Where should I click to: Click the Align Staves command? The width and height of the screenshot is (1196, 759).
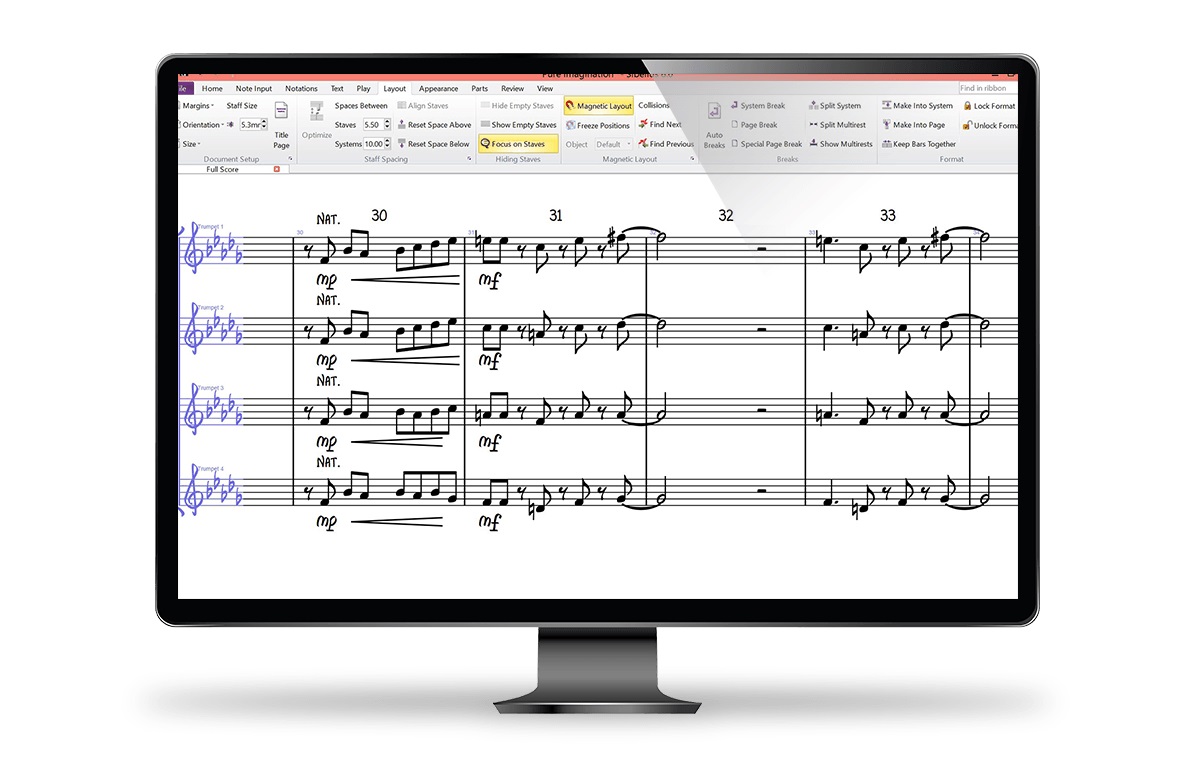coord(423,106)
